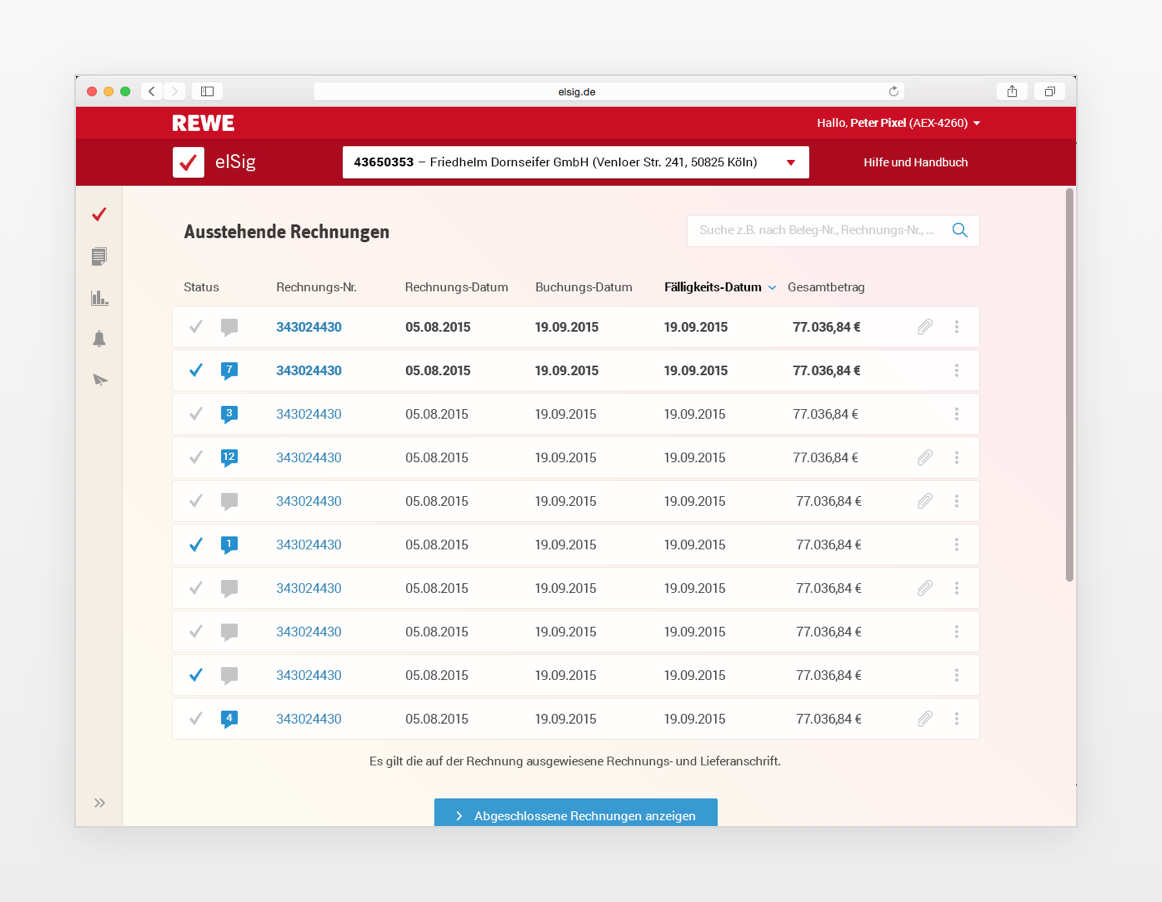Open Hilfe und Handbuch
1162x902 pixels.
(x=915, y=162)
